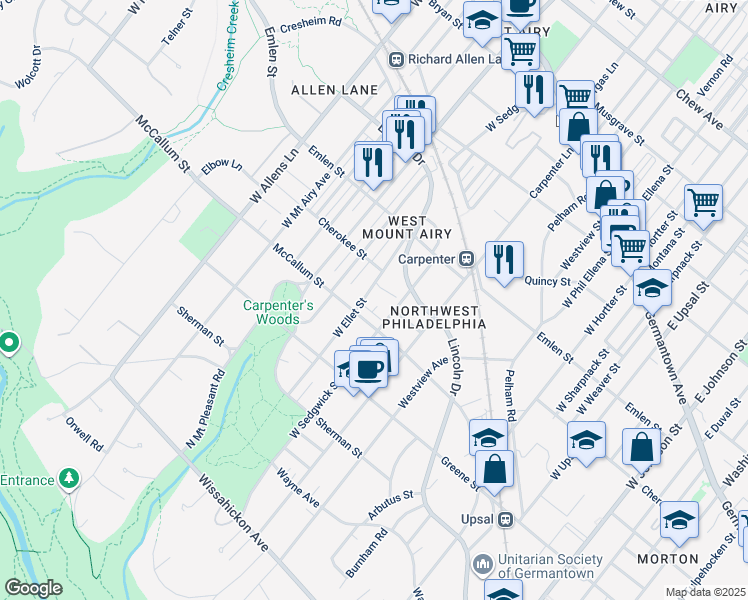Image resolution: width=748 pixels, height=600 pixels.
Task: Select the Unitarian Society of Germantown icon
Action: tap(483, 565)
